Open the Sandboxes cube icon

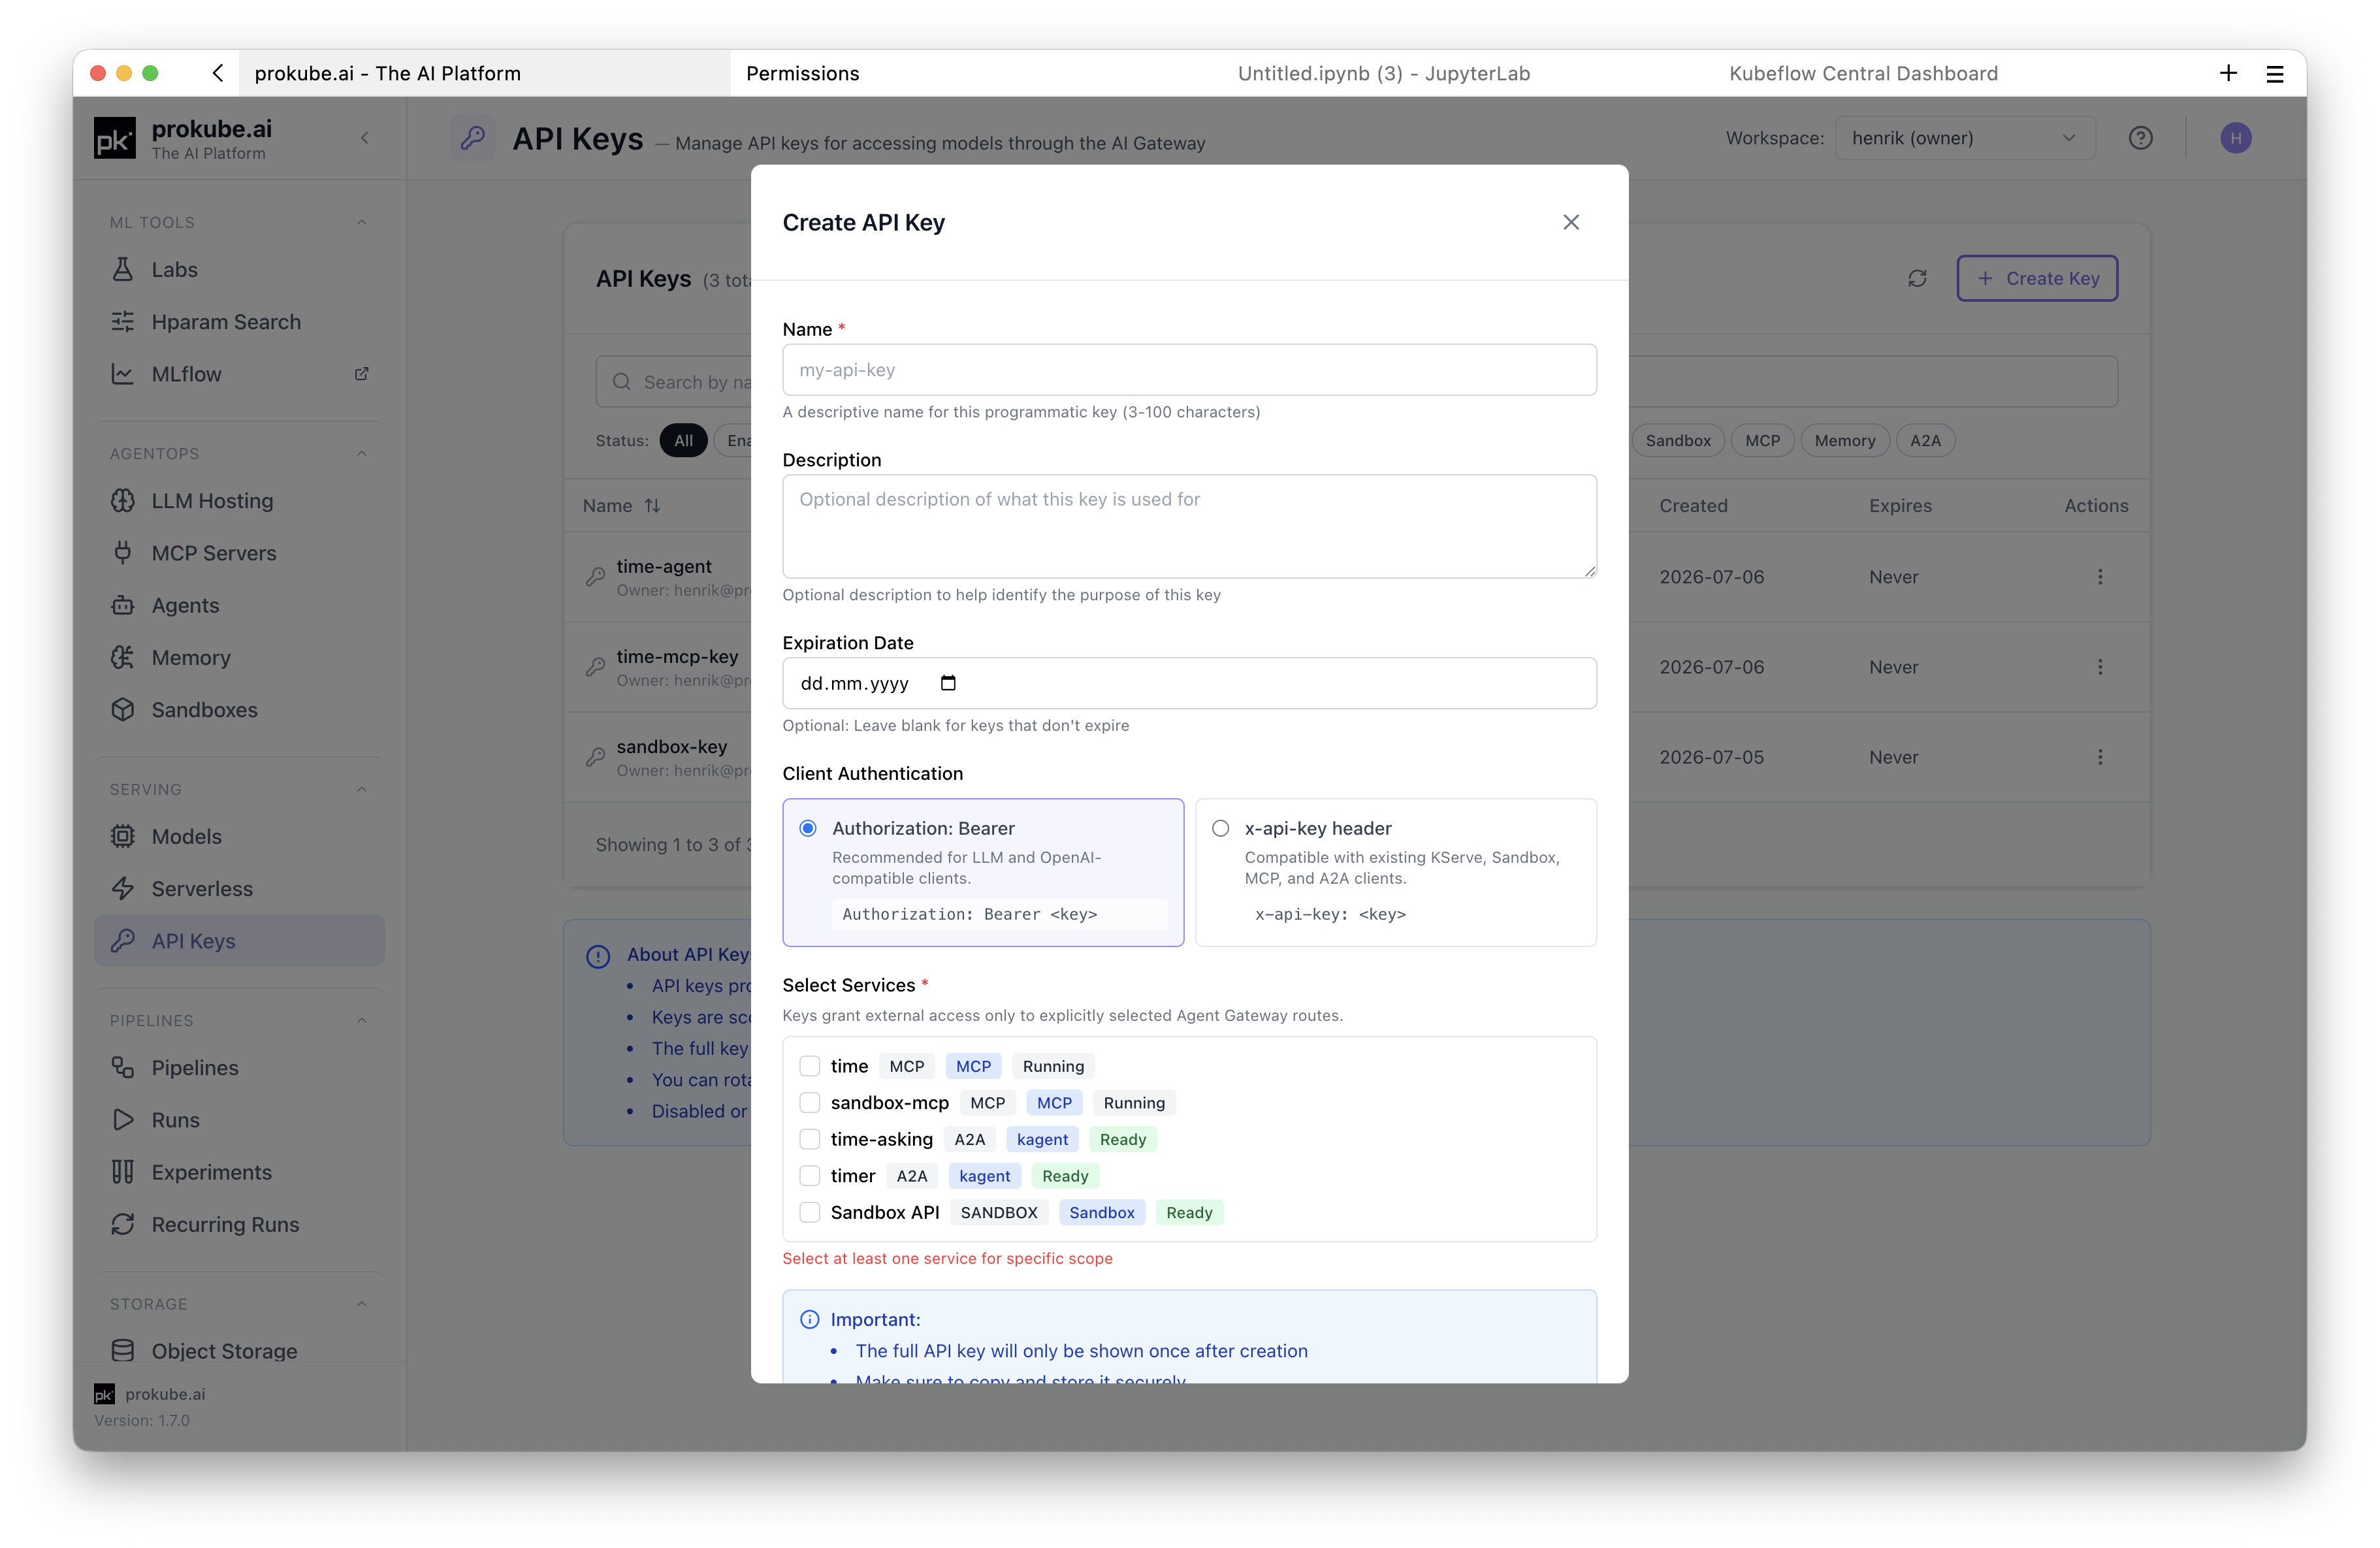pyautogui.click(x=122, y=709)
